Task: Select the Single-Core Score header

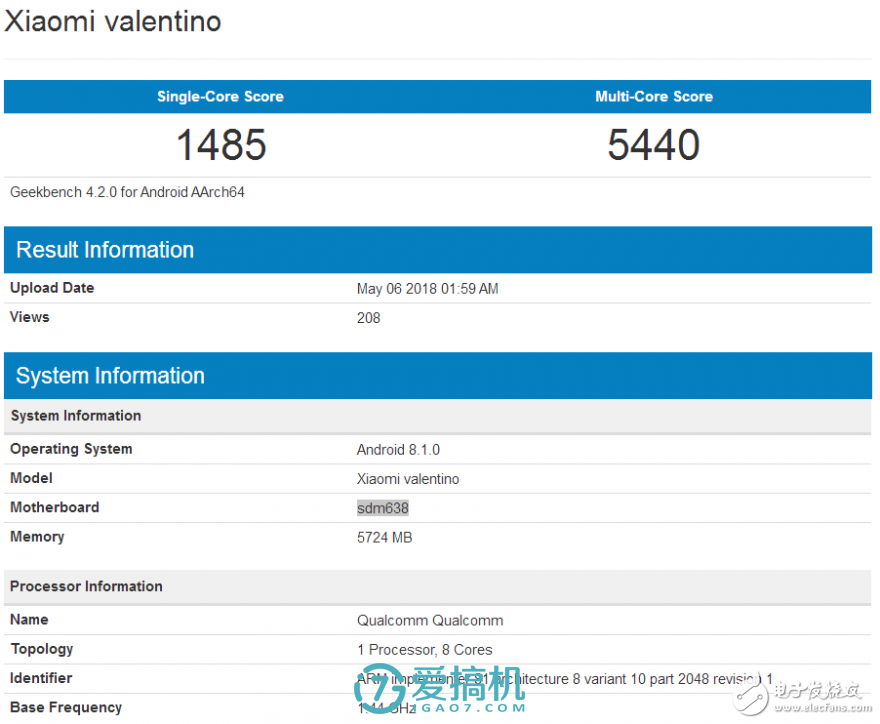Action: [220, 97]
